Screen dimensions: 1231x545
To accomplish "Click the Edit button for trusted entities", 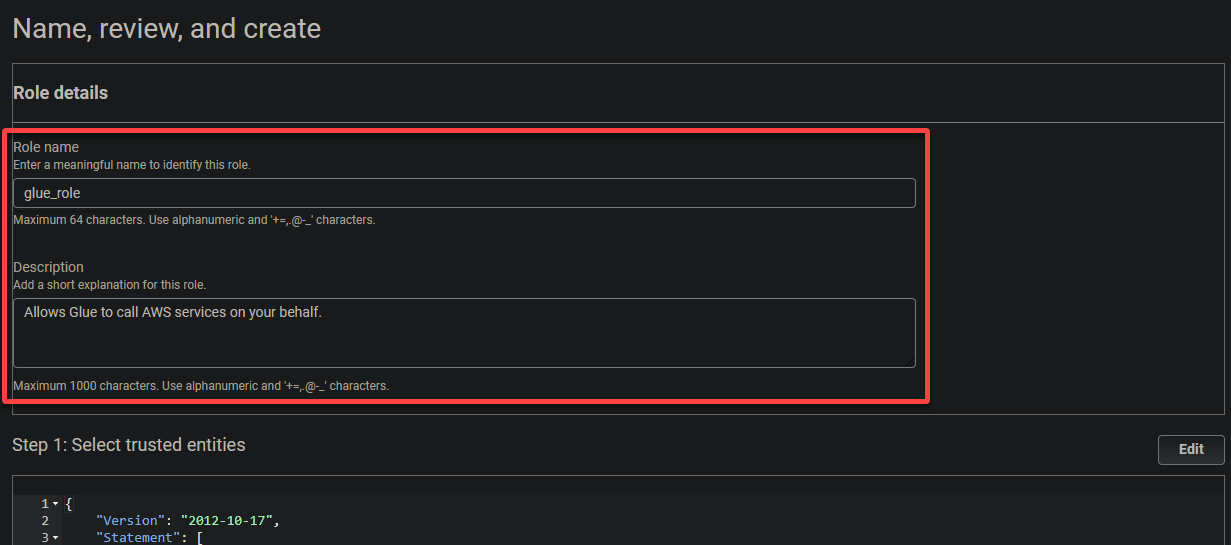I will 1191,449.
